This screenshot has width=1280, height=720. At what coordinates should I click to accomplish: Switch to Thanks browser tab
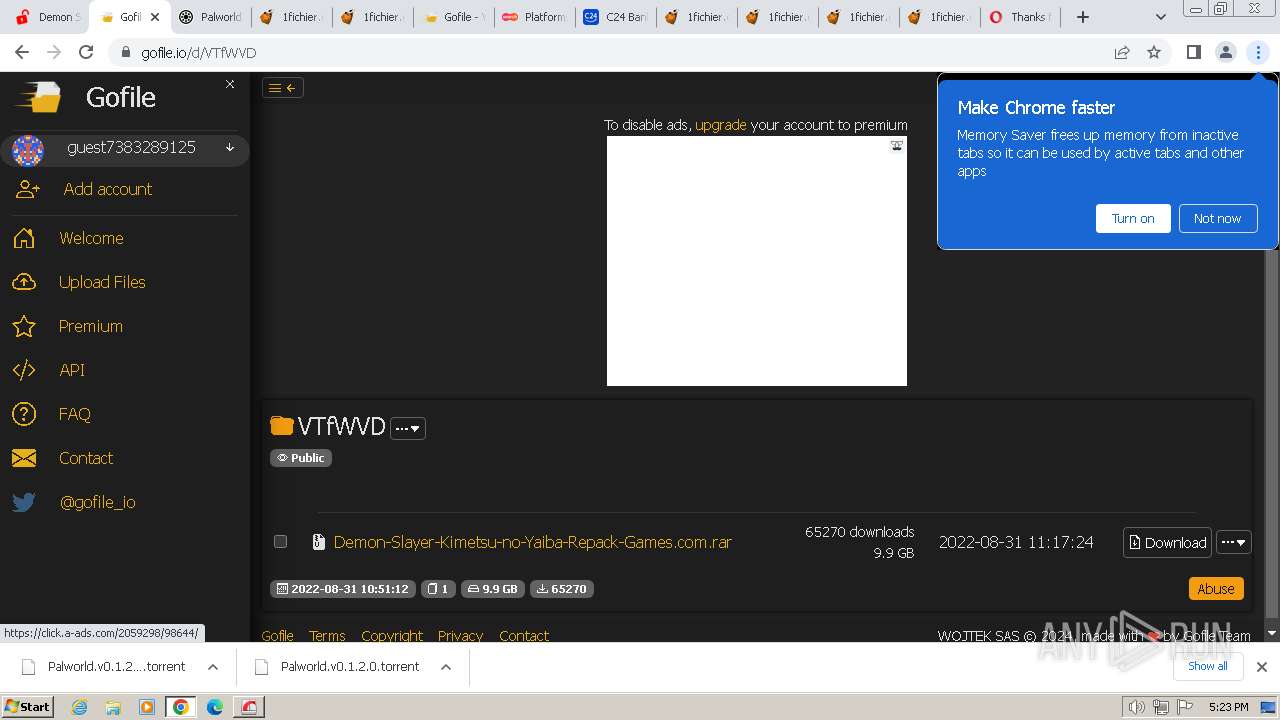click(1020, 17)
